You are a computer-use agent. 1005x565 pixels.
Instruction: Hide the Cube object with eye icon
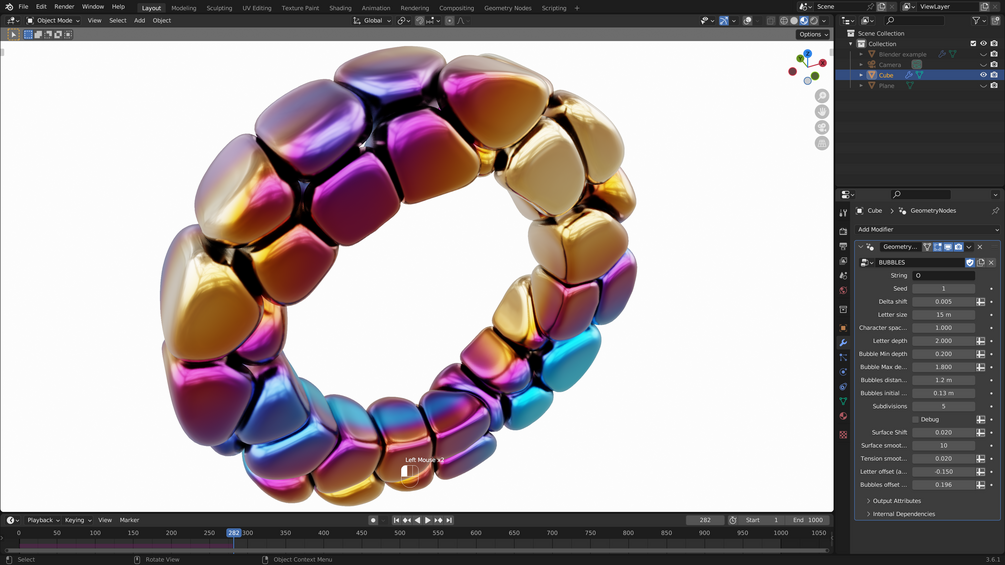[x=983, y=75]
